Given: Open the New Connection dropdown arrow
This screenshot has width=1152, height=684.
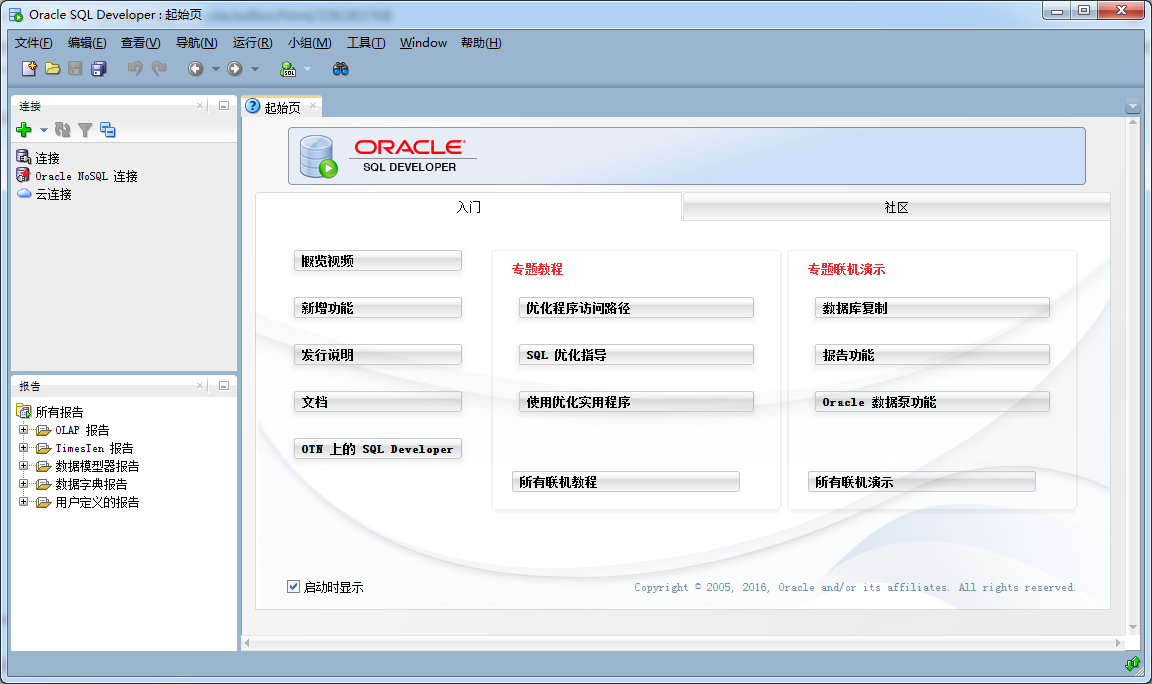Looking at the screenshot, I should [43, 131].
